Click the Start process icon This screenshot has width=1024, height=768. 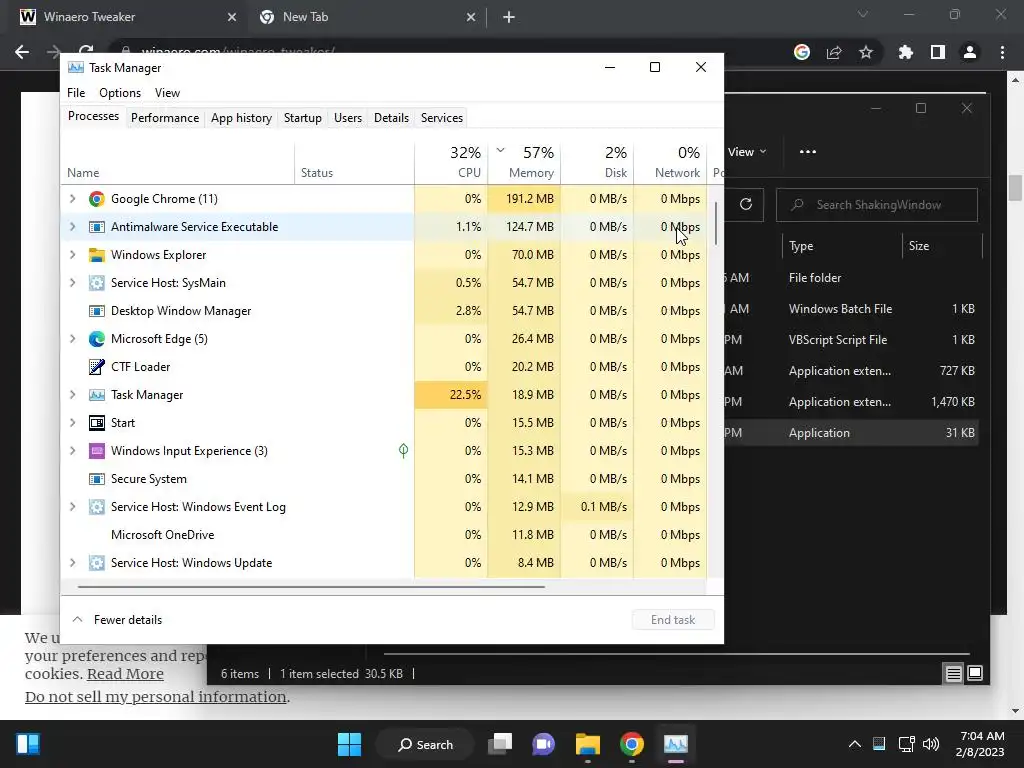tap(97, 423)
